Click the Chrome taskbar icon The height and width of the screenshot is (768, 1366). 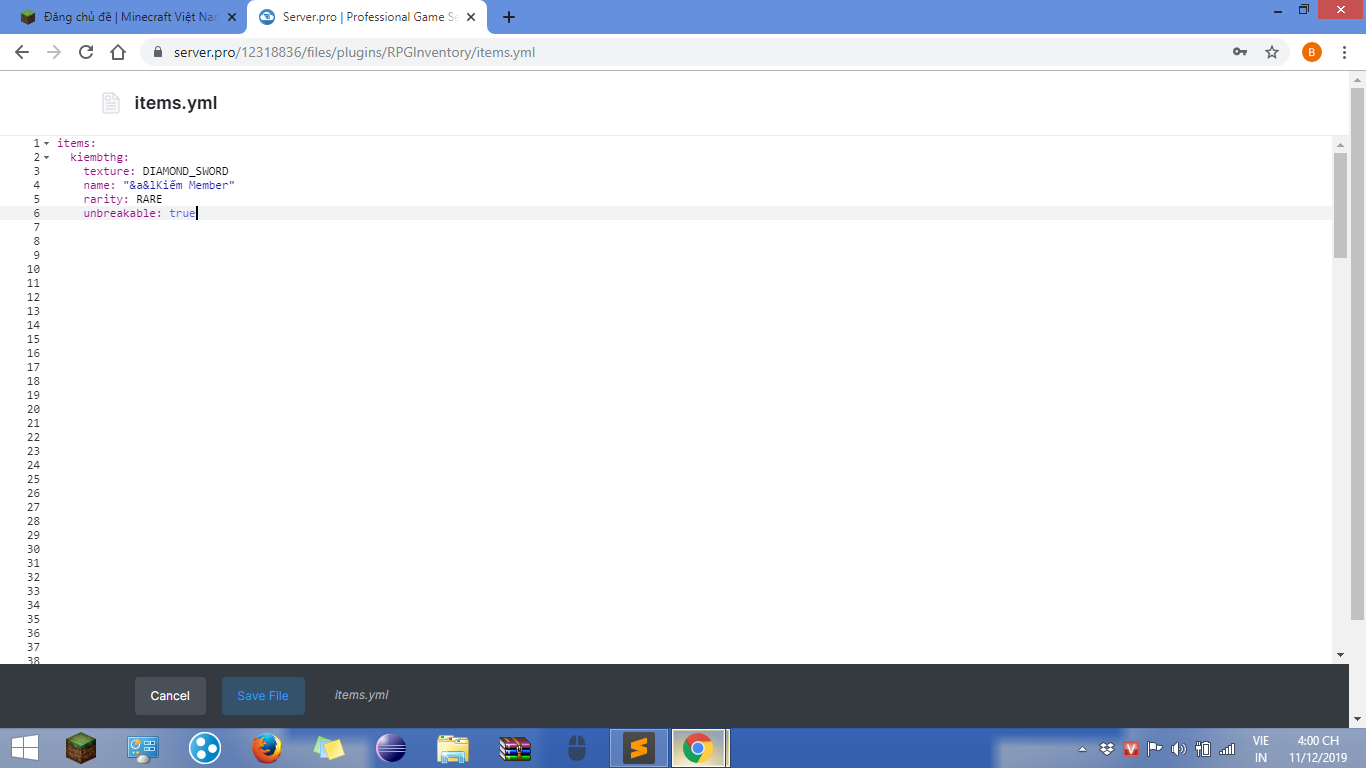[x=698, y=748]
